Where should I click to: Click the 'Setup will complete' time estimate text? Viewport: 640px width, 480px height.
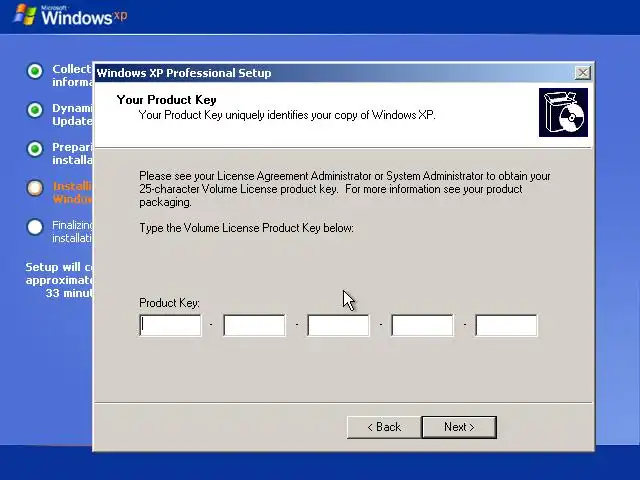click(60, 280)
